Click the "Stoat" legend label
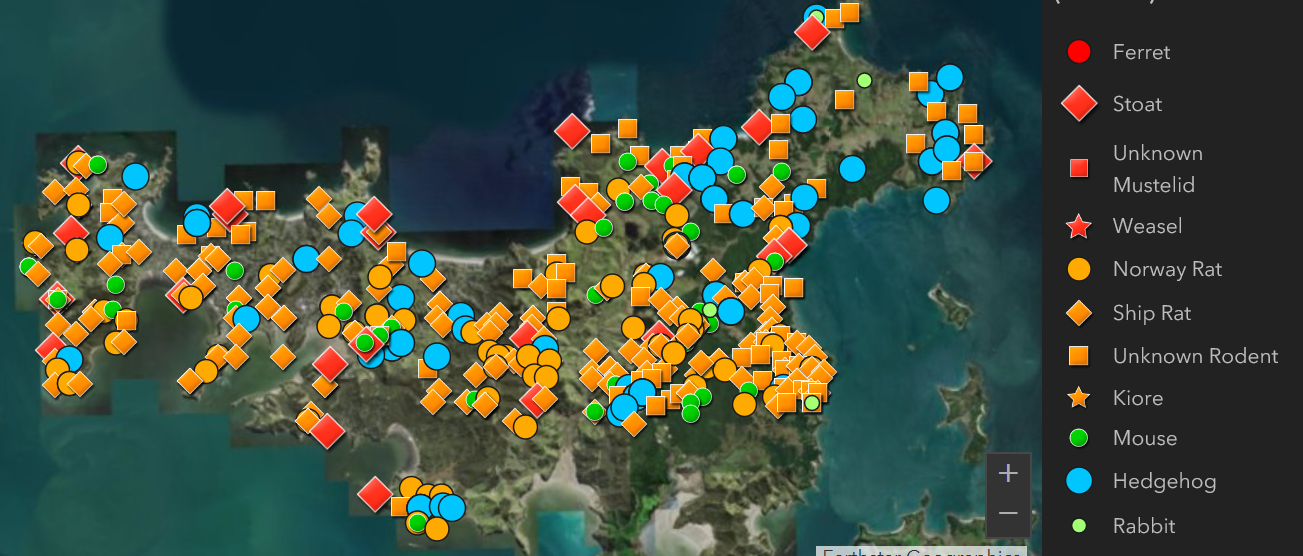This screenshot has height=556, width=1303. (x=1137, y=104)
